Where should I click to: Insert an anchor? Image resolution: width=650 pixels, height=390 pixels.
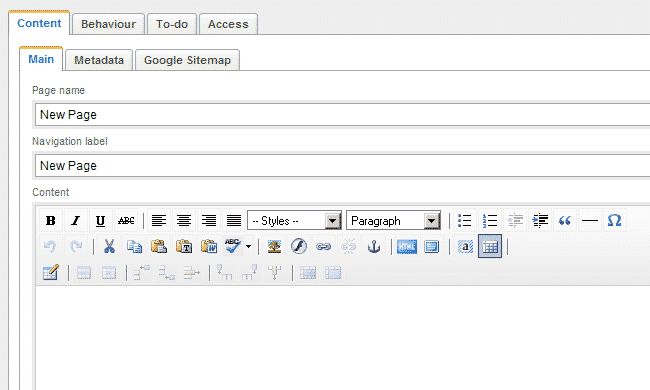point(374,247)
